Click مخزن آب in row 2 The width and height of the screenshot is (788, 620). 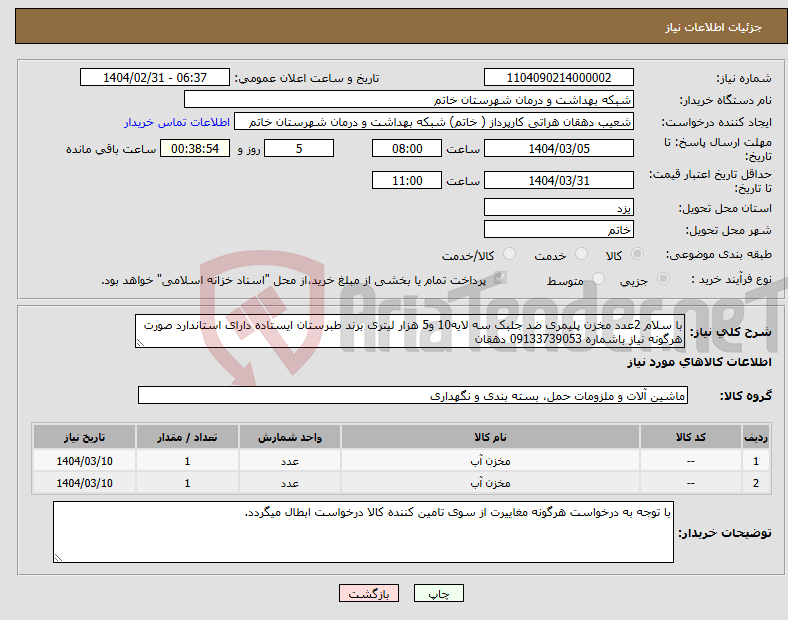tap(490, 483)
